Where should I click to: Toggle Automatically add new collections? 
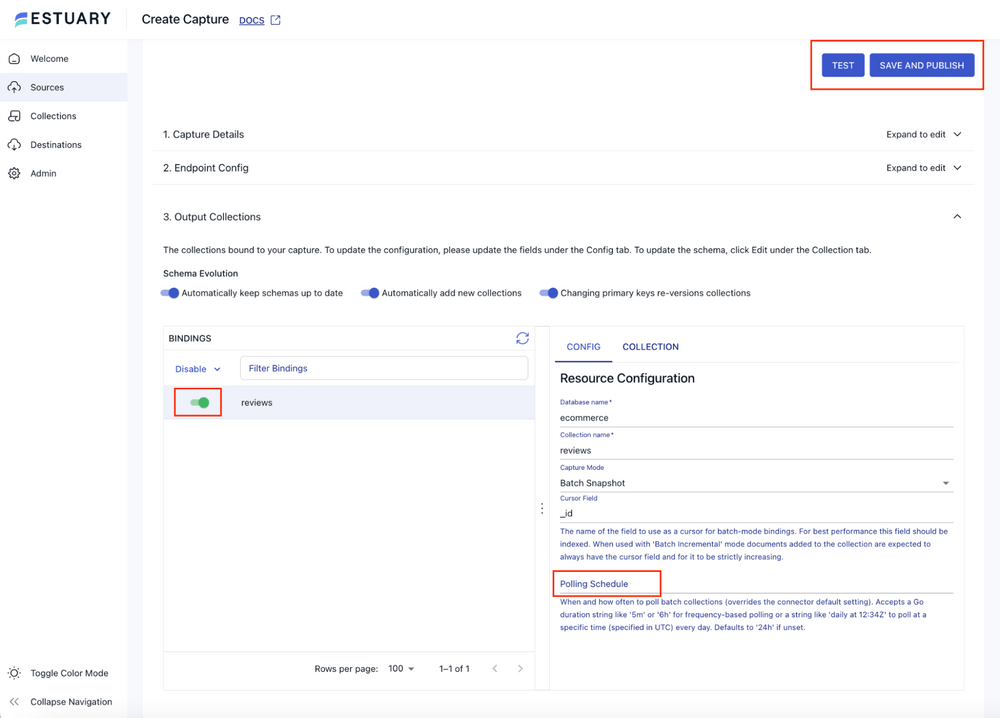[370, 293]
